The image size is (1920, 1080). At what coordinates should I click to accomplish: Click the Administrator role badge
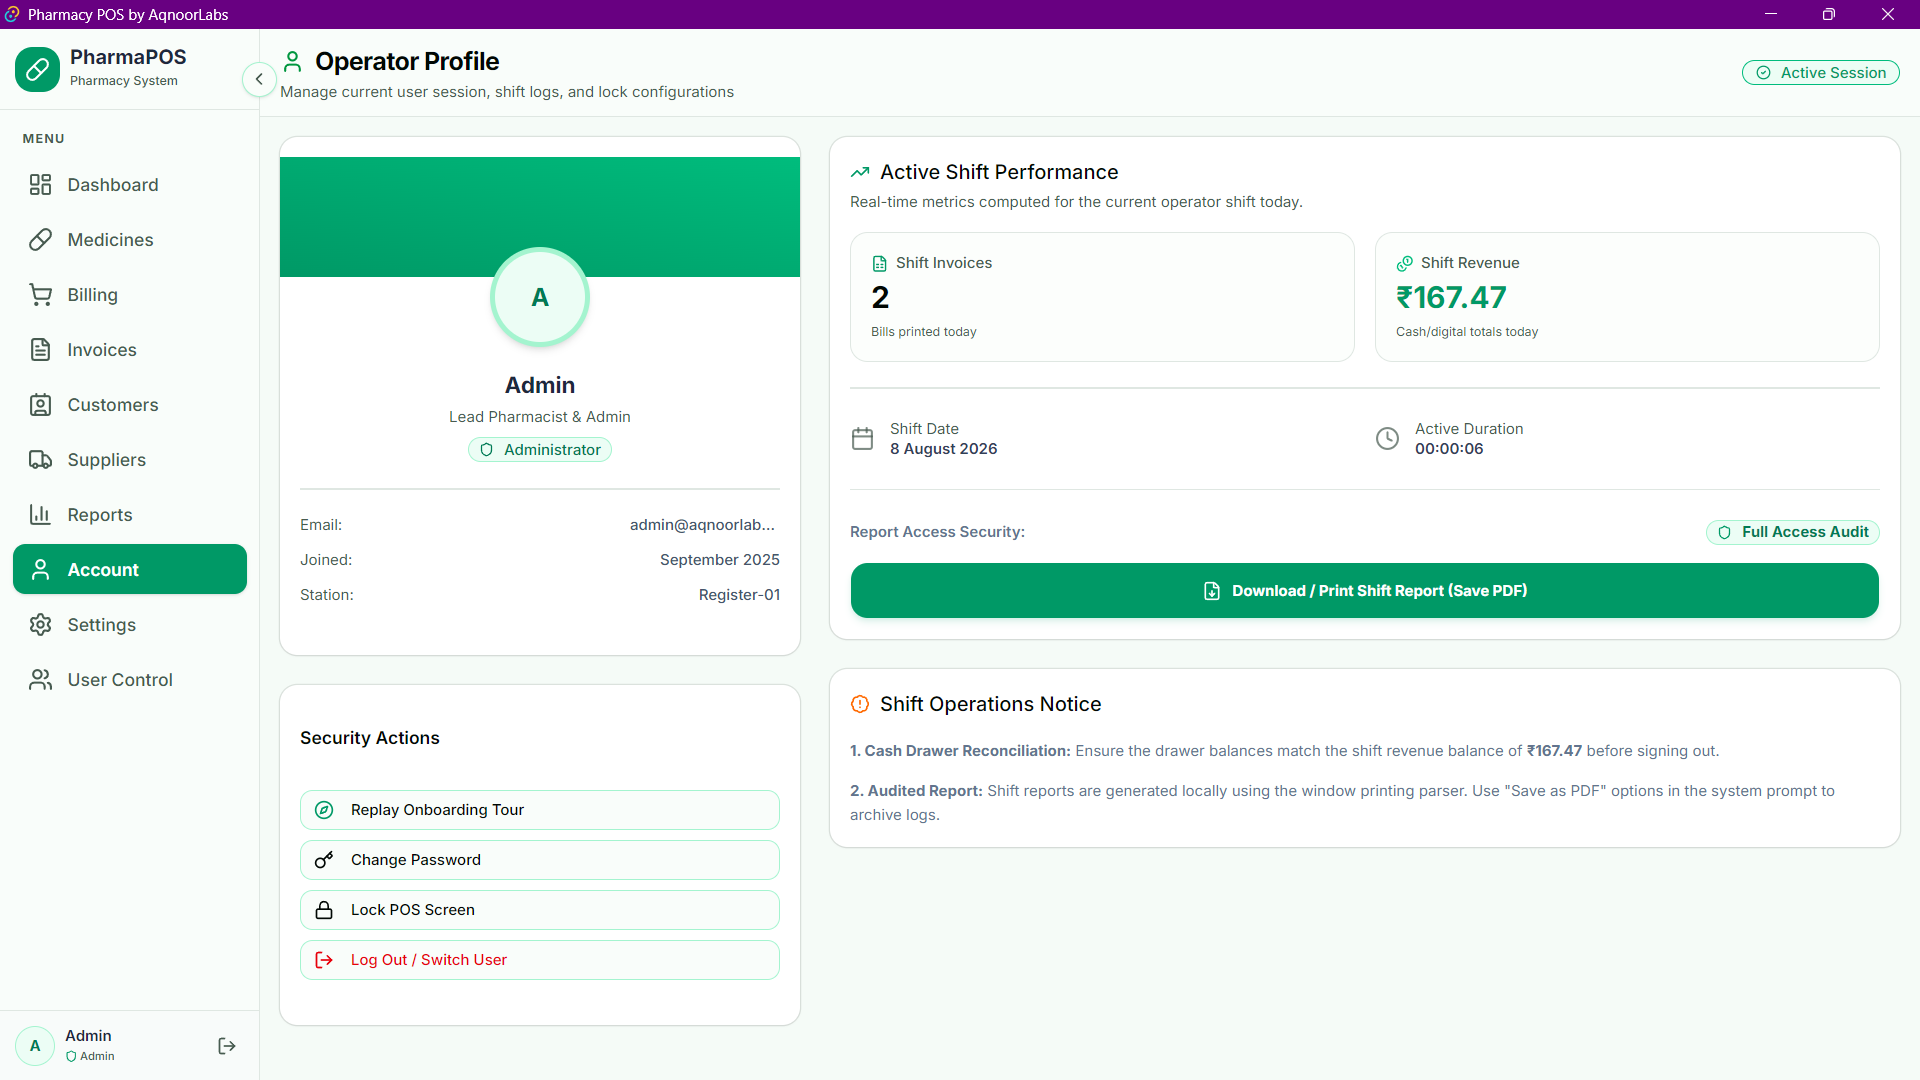click(x=540, y=450)
